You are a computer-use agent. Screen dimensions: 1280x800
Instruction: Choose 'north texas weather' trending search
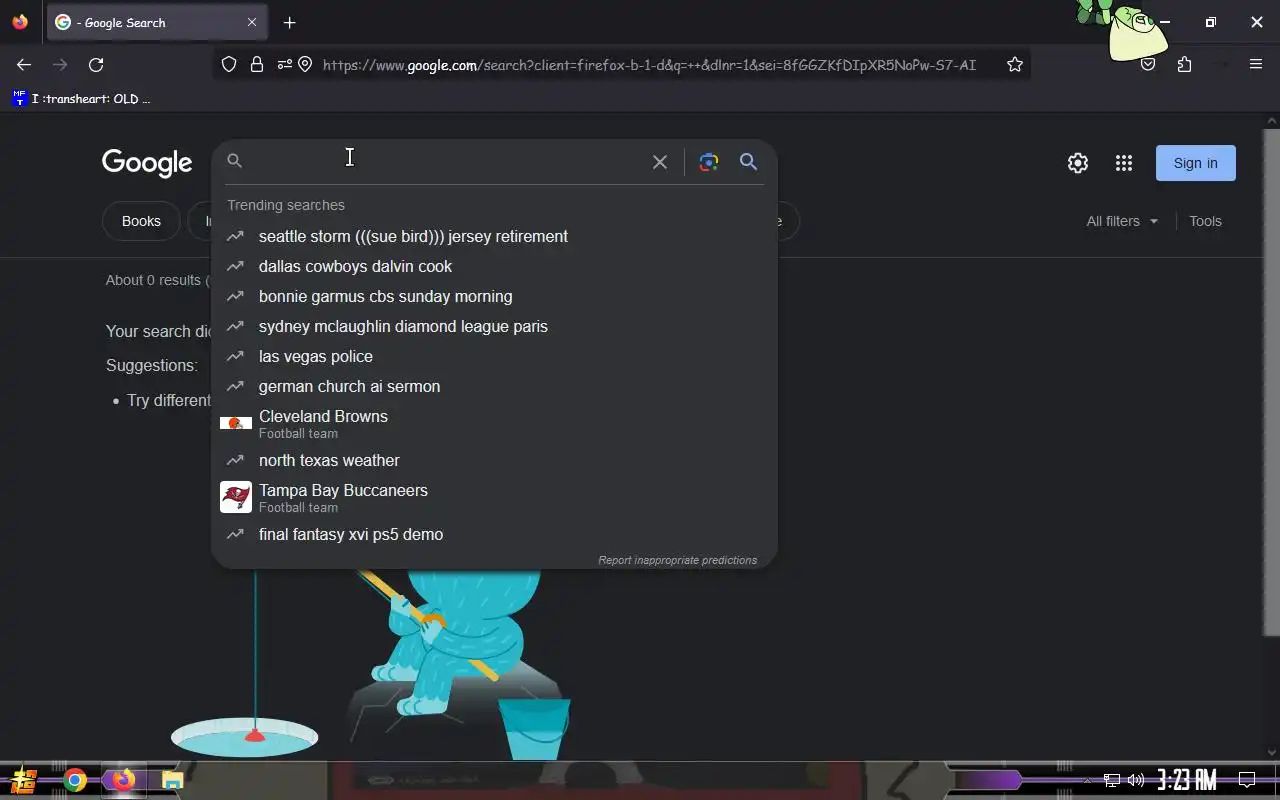[494, 460]
